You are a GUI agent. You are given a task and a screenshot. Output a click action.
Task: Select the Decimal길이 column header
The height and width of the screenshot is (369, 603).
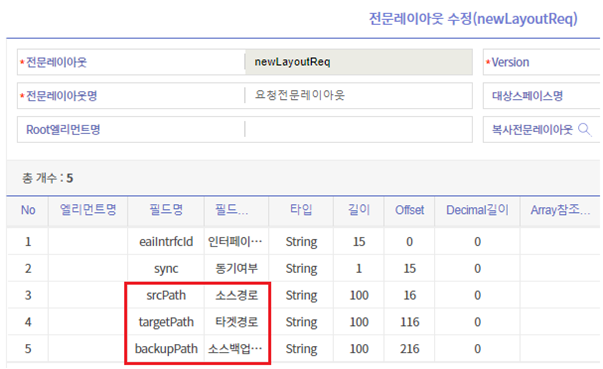477,210
